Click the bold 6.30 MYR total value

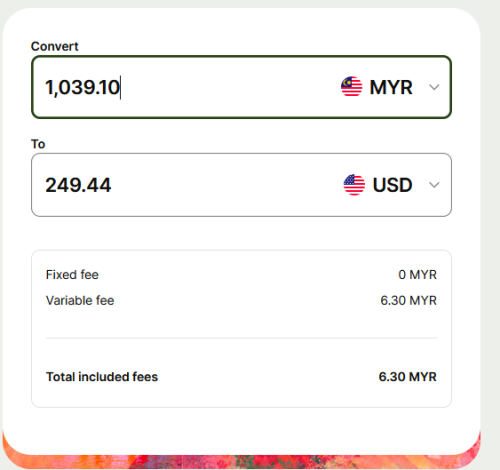(x=407, y=377)
